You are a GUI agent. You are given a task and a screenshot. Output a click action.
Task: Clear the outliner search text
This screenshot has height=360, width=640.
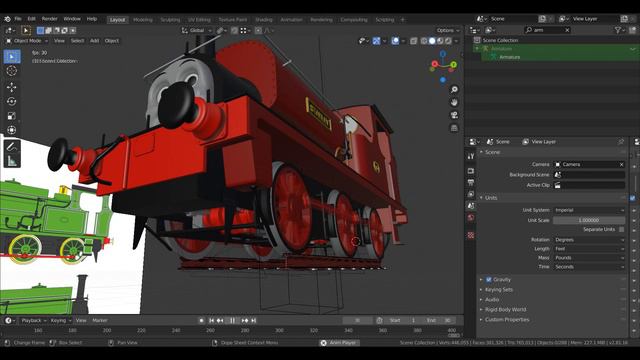tap(567, 30)
